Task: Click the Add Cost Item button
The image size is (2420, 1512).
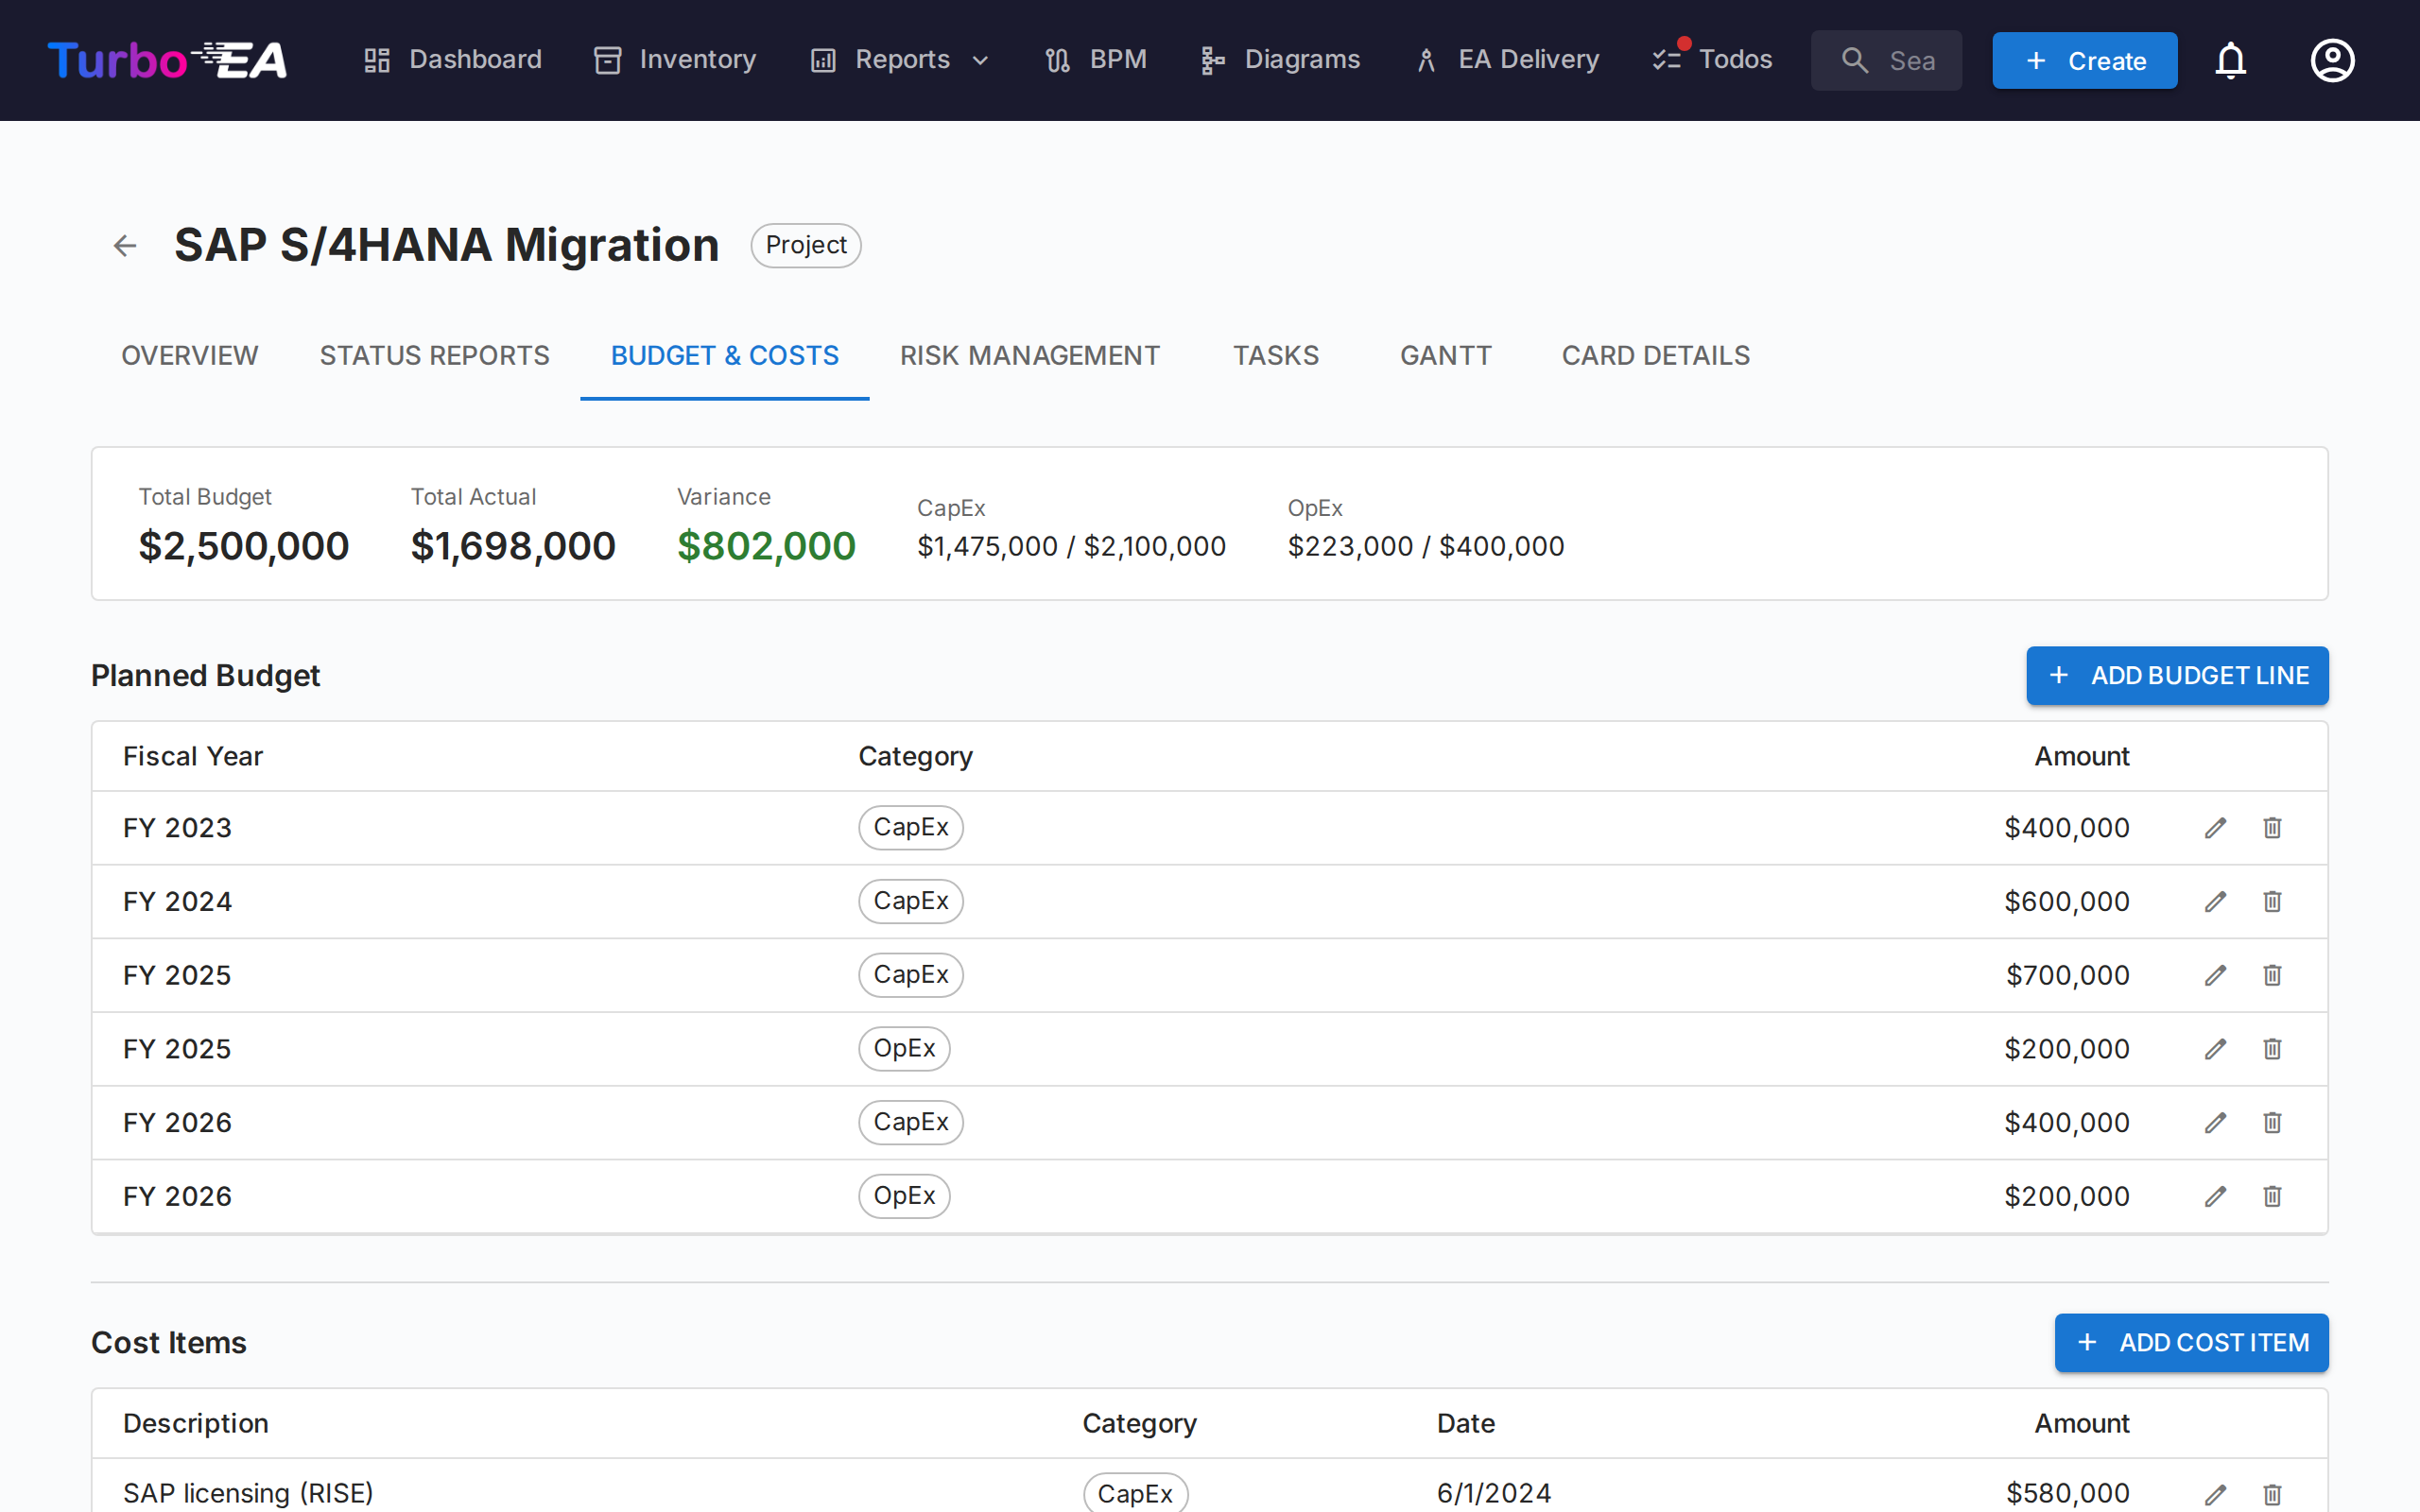Action: pyautogui.click(x=2191, y=1343)
